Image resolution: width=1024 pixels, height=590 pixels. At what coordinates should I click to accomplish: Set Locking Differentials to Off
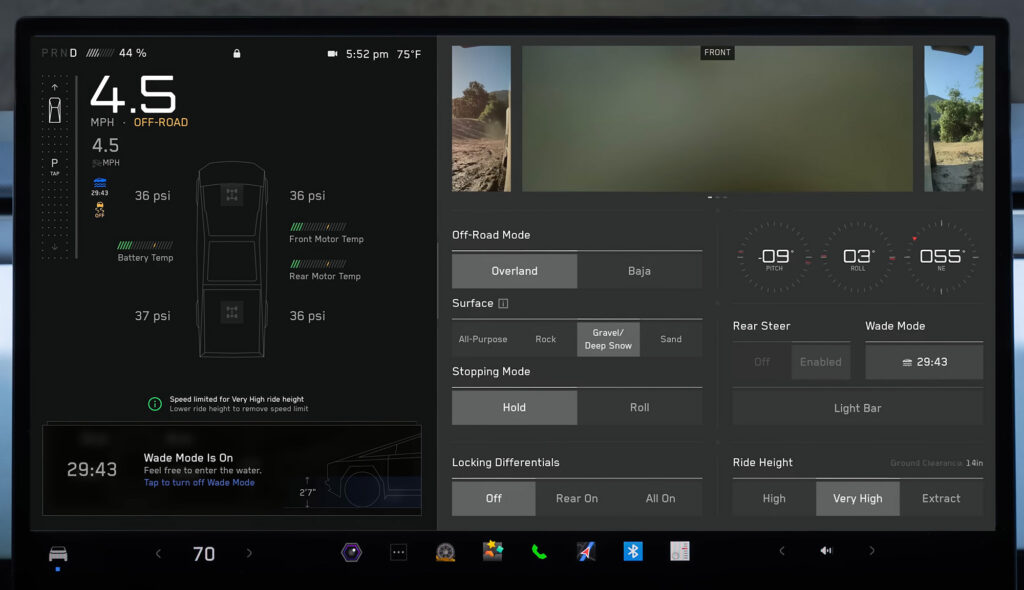[x=494, y=498]
